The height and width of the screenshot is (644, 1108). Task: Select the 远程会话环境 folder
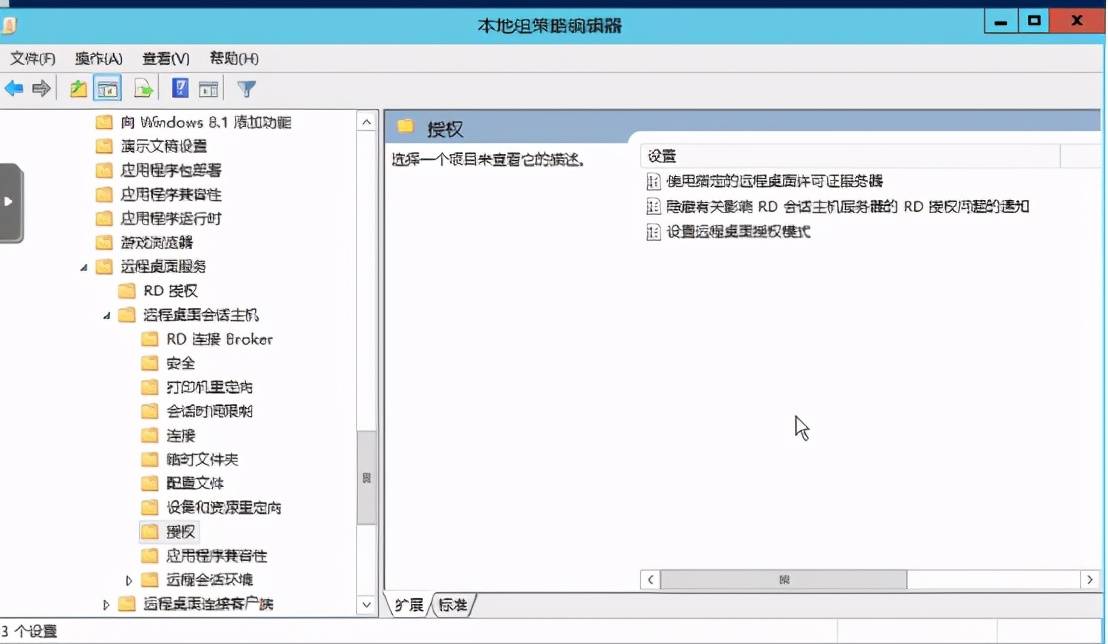point(196,580)
